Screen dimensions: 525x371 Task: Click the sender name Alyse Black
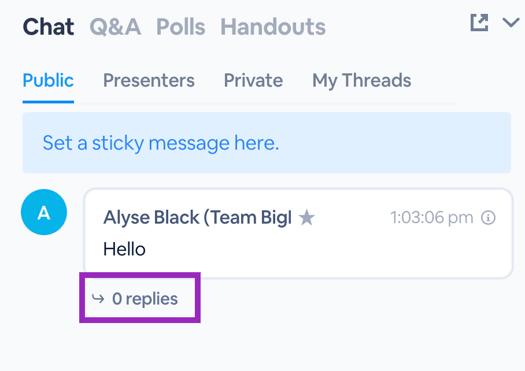click(198, 218)
